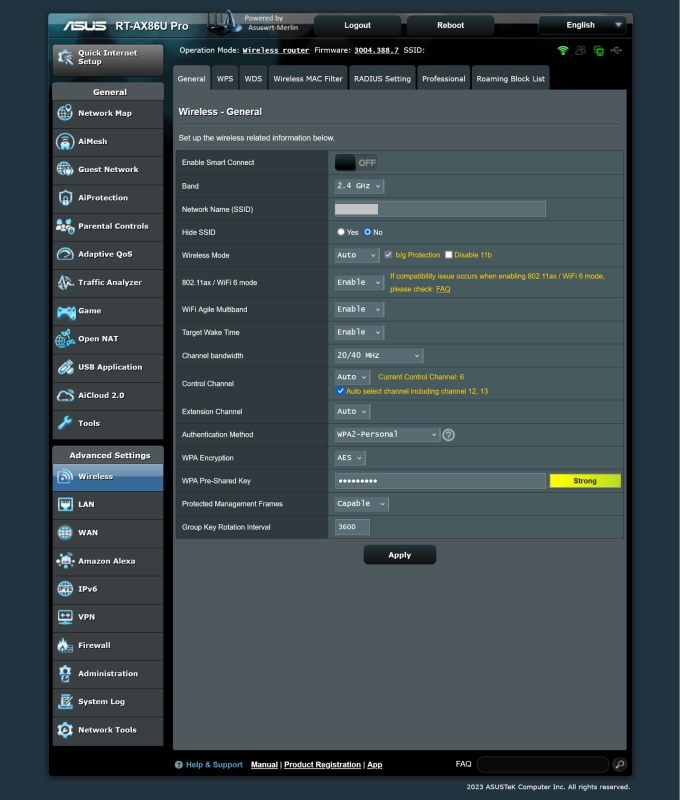Click the Apply button
The height and width of the screenshot is (800, 680).
click(399, 555)
